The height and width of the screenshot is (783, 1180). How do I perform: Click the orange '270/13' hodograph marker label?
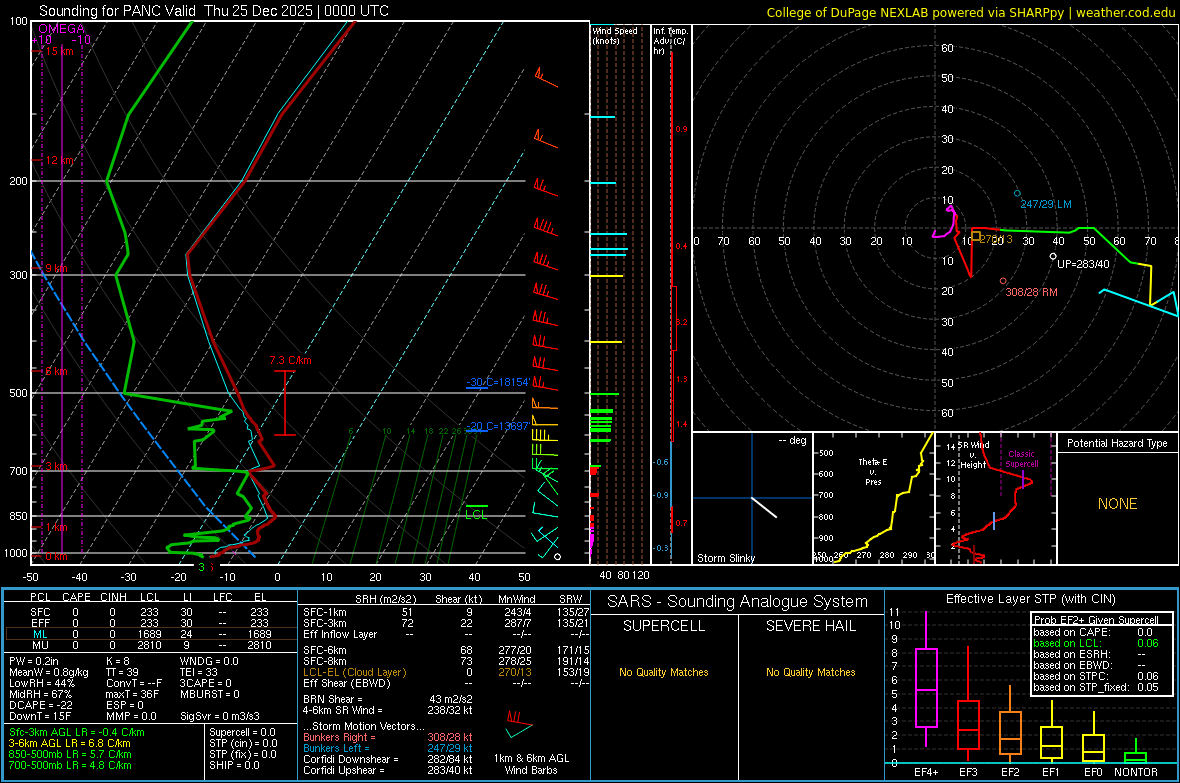point(995,239)
